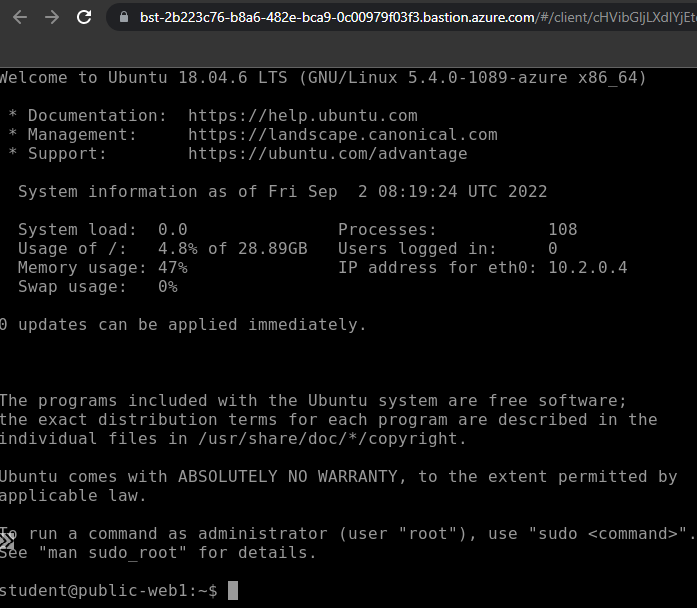
Task: Click the browser forward arrow
Action: coord(52,17)
